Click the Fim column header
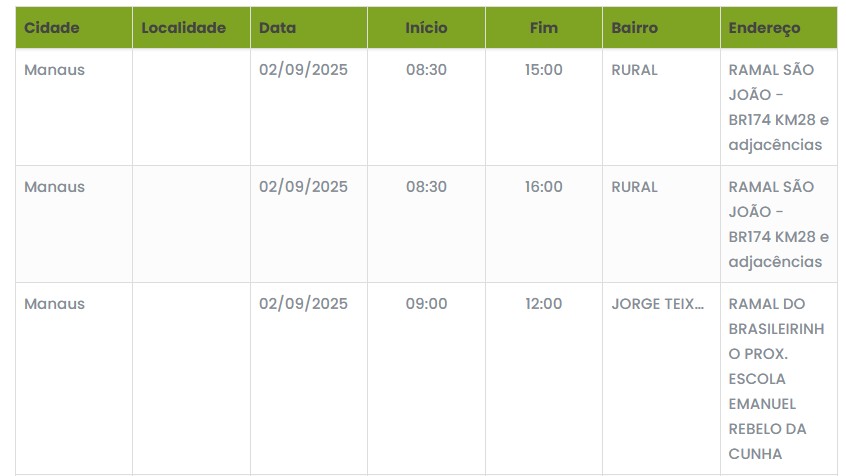The width and height of the screenshot is (846, 476). pos(544,28)
